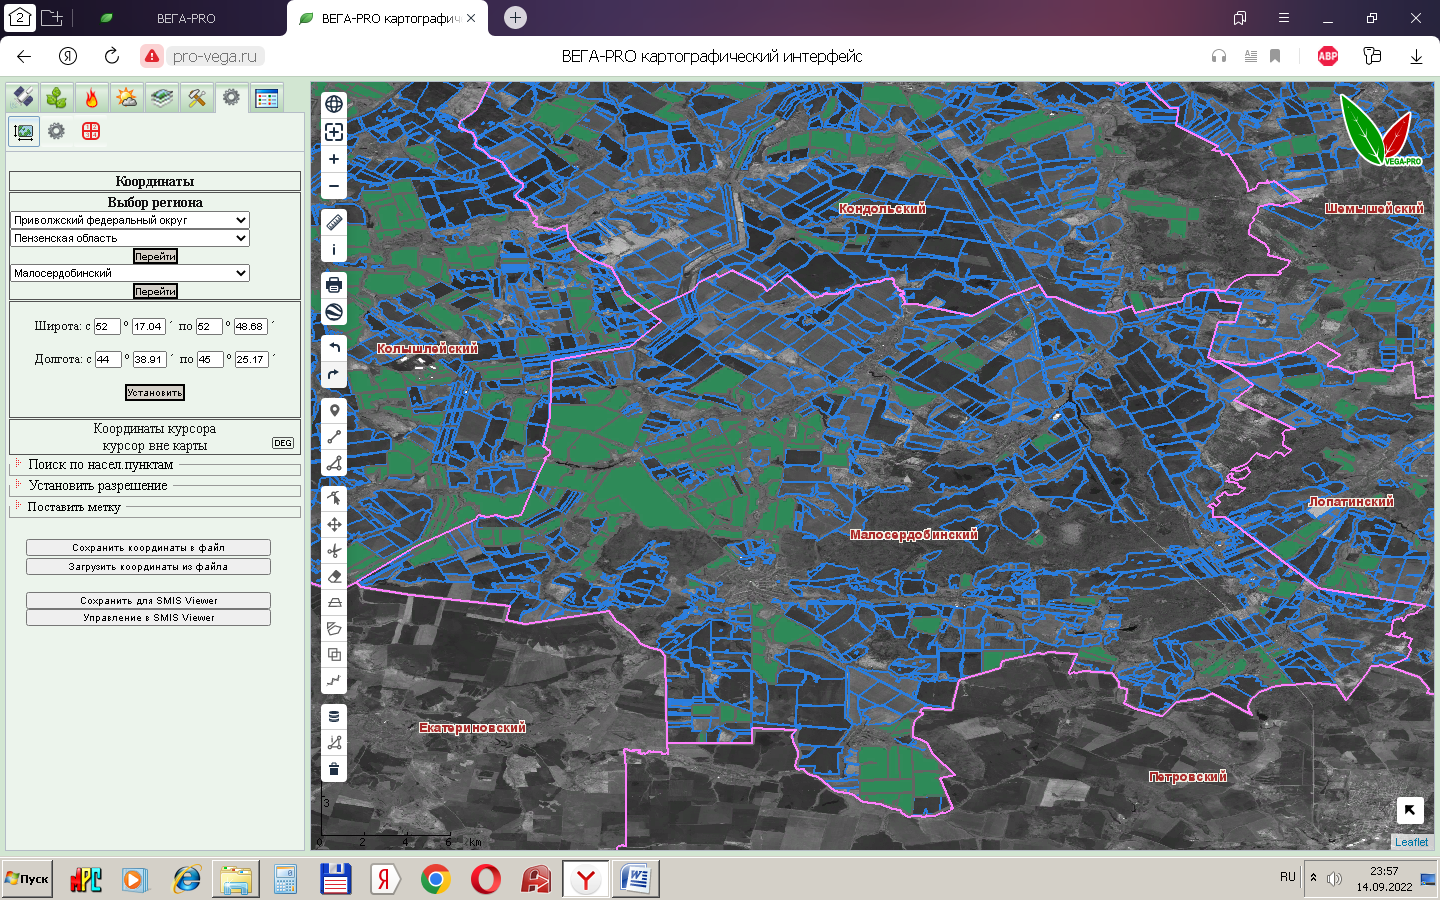Open the weather tab with sun icon

coord(127,97)
